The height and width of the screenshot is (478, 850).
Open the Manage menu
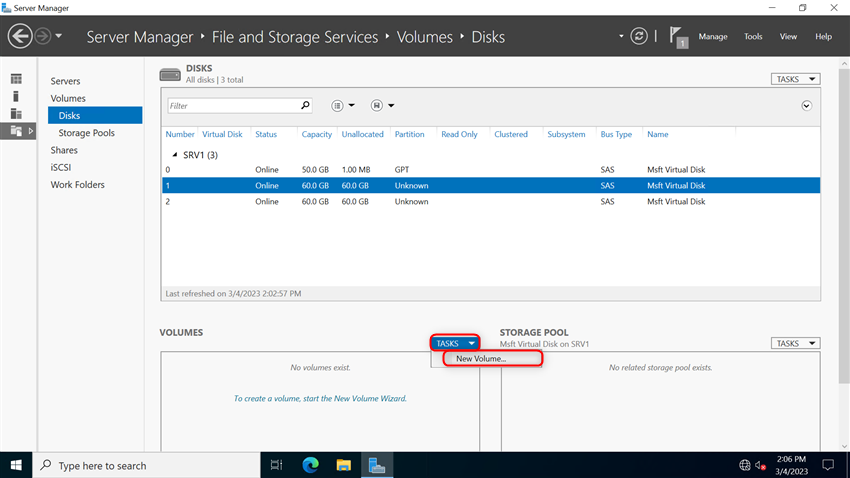click(x=712, y=36)
